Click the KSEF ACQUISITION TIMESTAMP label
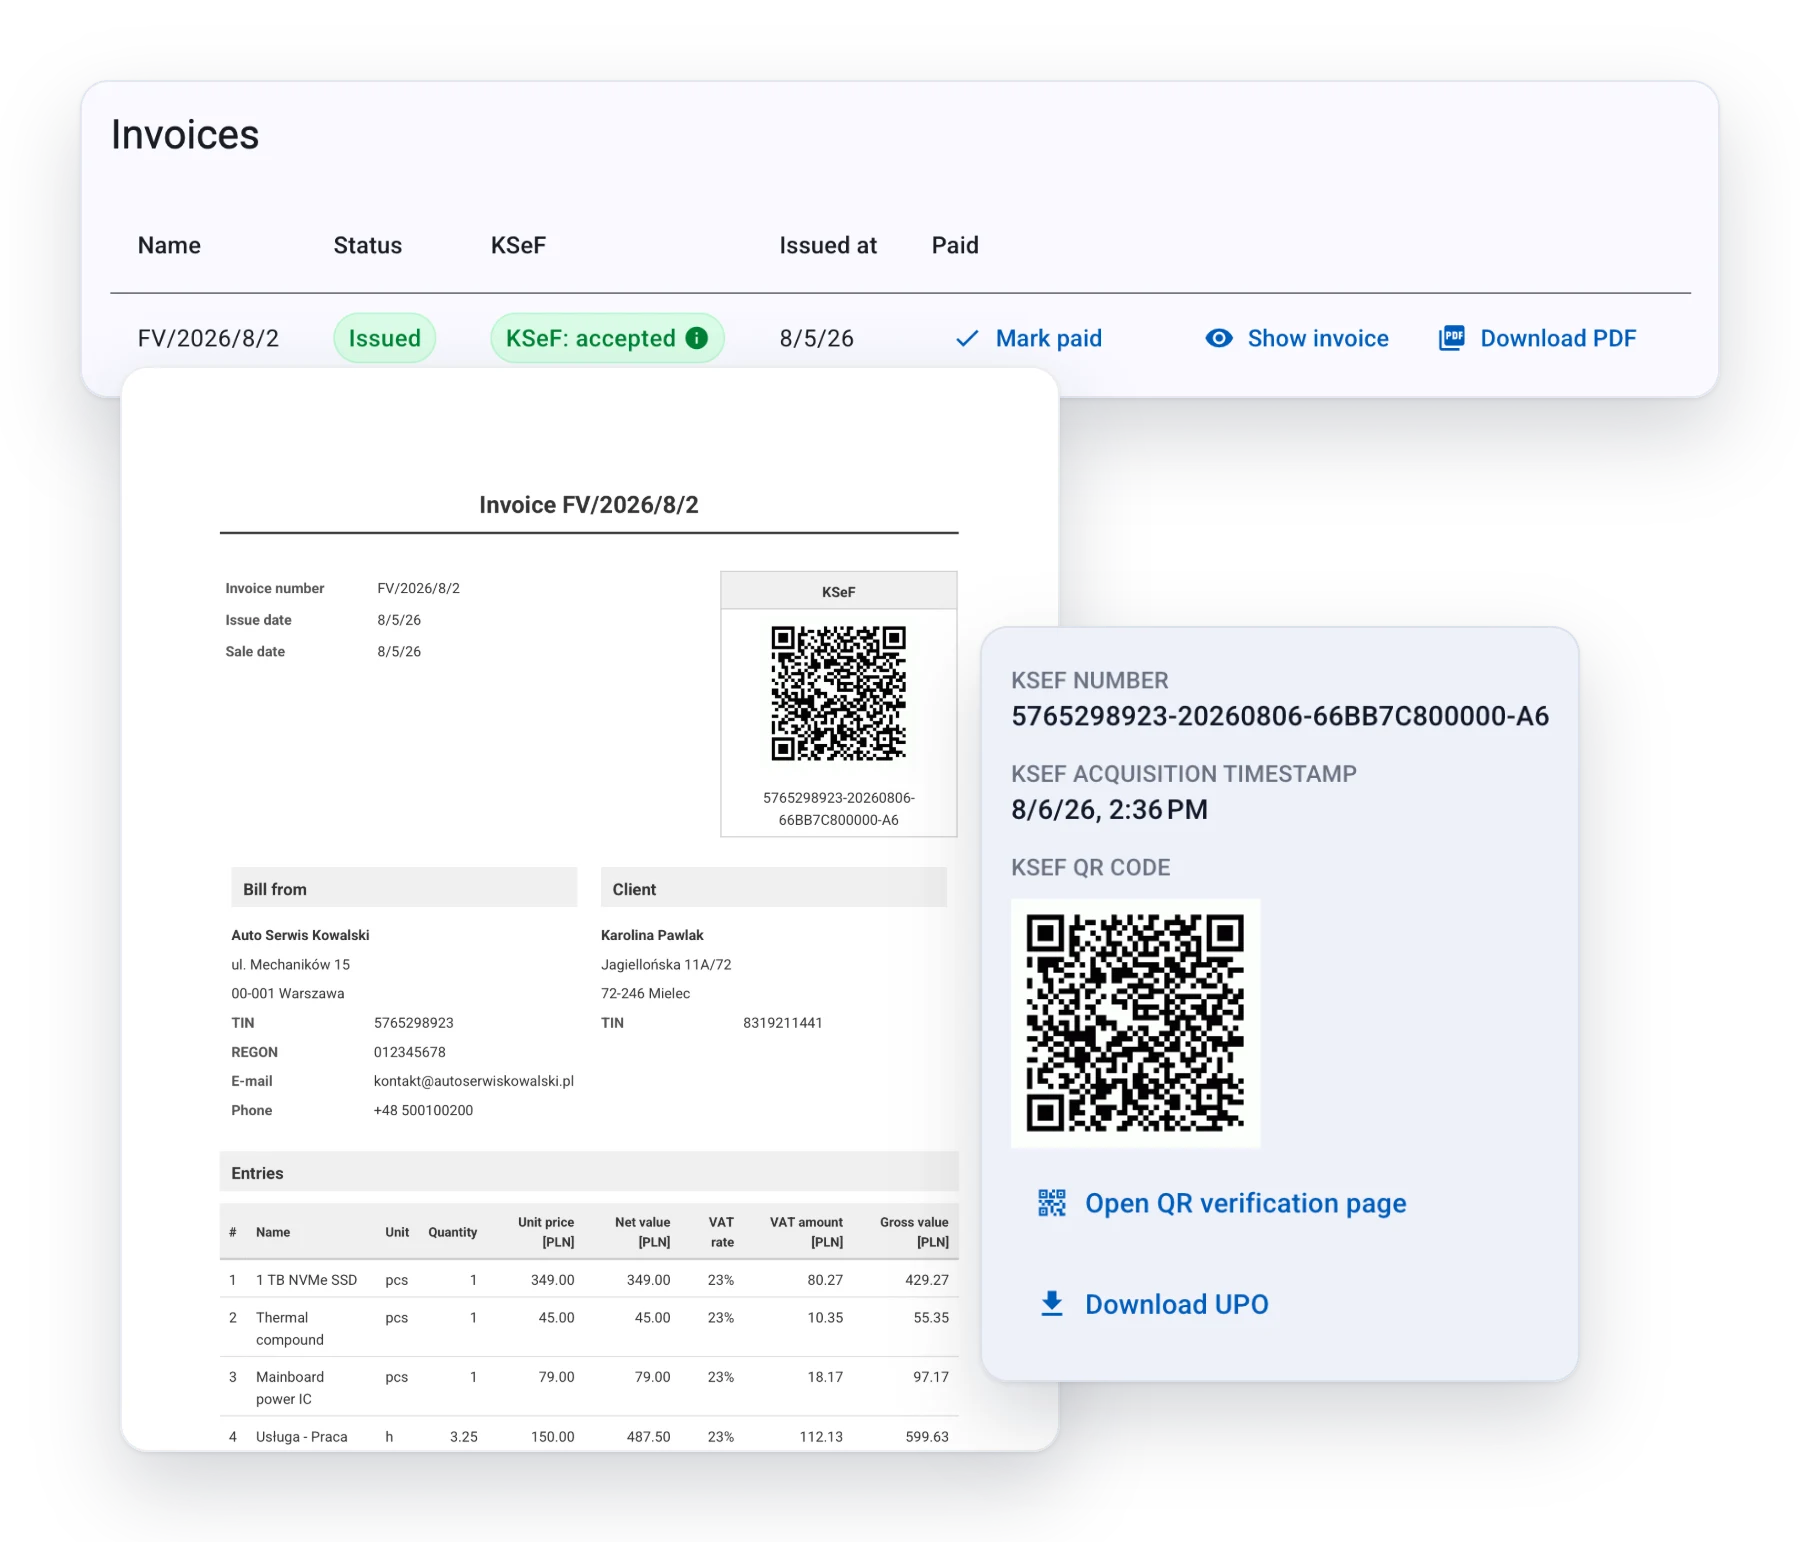The width and height of the screenshot is (1800, 1542). [x=1184, y=774]
